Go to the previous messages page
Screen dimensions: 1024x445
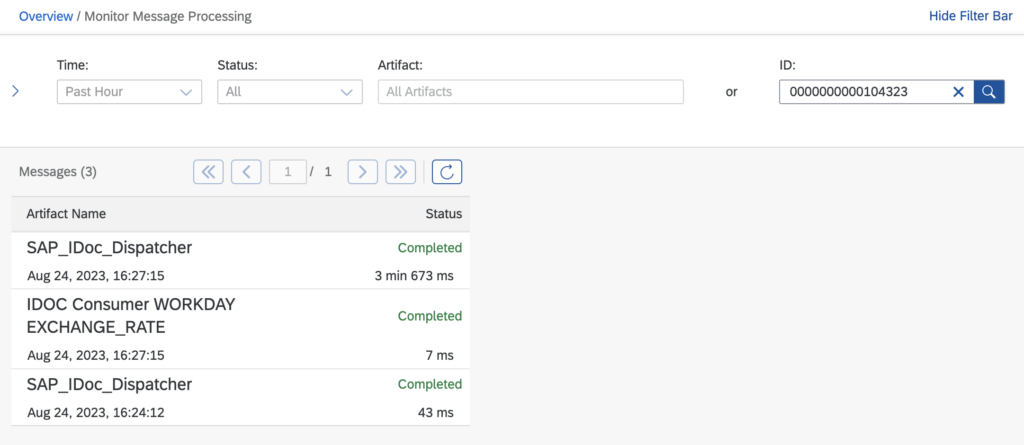click(246, 172)
